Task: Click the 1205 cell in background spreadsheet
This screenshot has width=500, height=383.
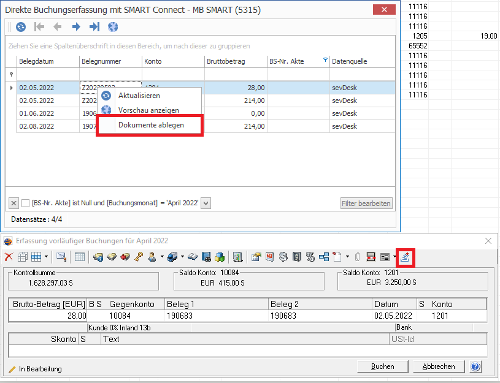Action: [420, 36]
